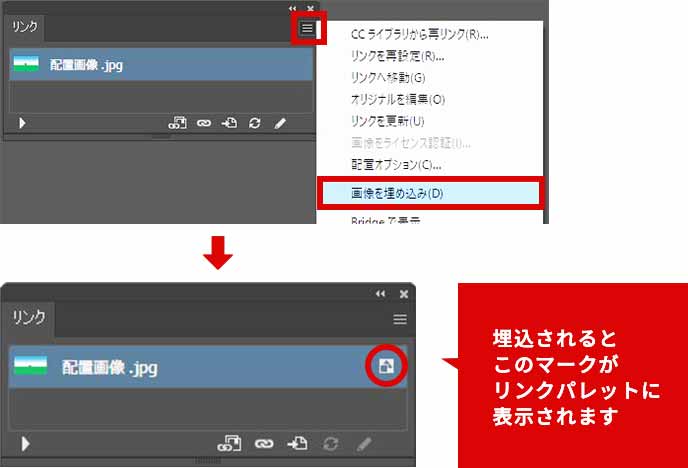Select リンクを更新(U) menu entry
This screenshot has width=688, height=468.
(388, 121)
